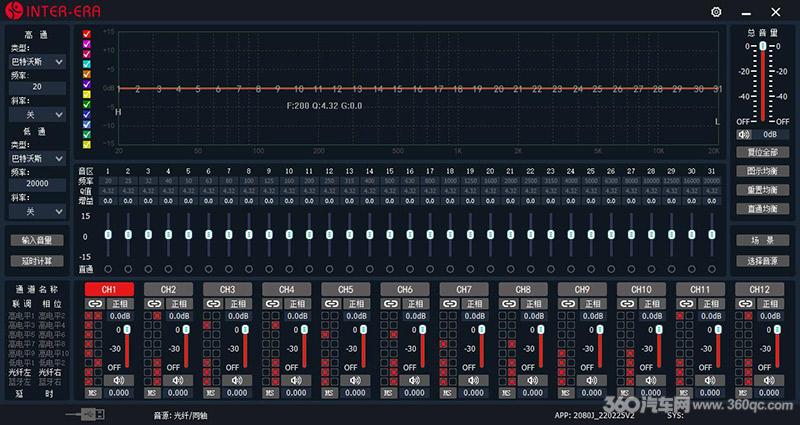Open the 场景 scene button
This screenshot has height=425, width=800.
click(x=763, y=240)
